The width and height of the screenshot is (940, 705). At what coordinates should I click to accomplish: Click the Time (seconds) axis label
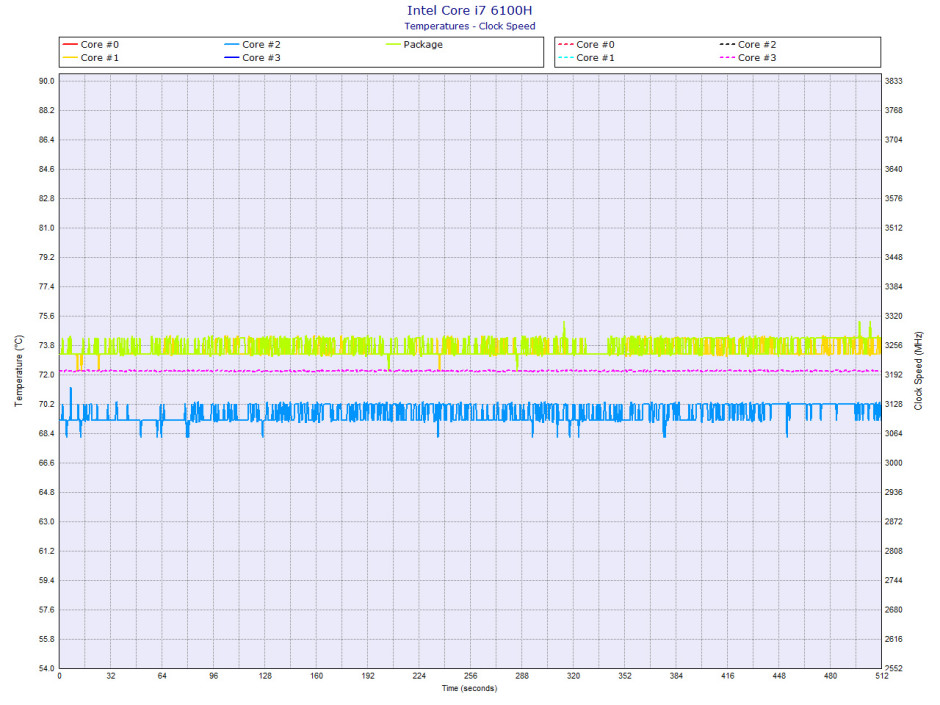tap(469, 688)
